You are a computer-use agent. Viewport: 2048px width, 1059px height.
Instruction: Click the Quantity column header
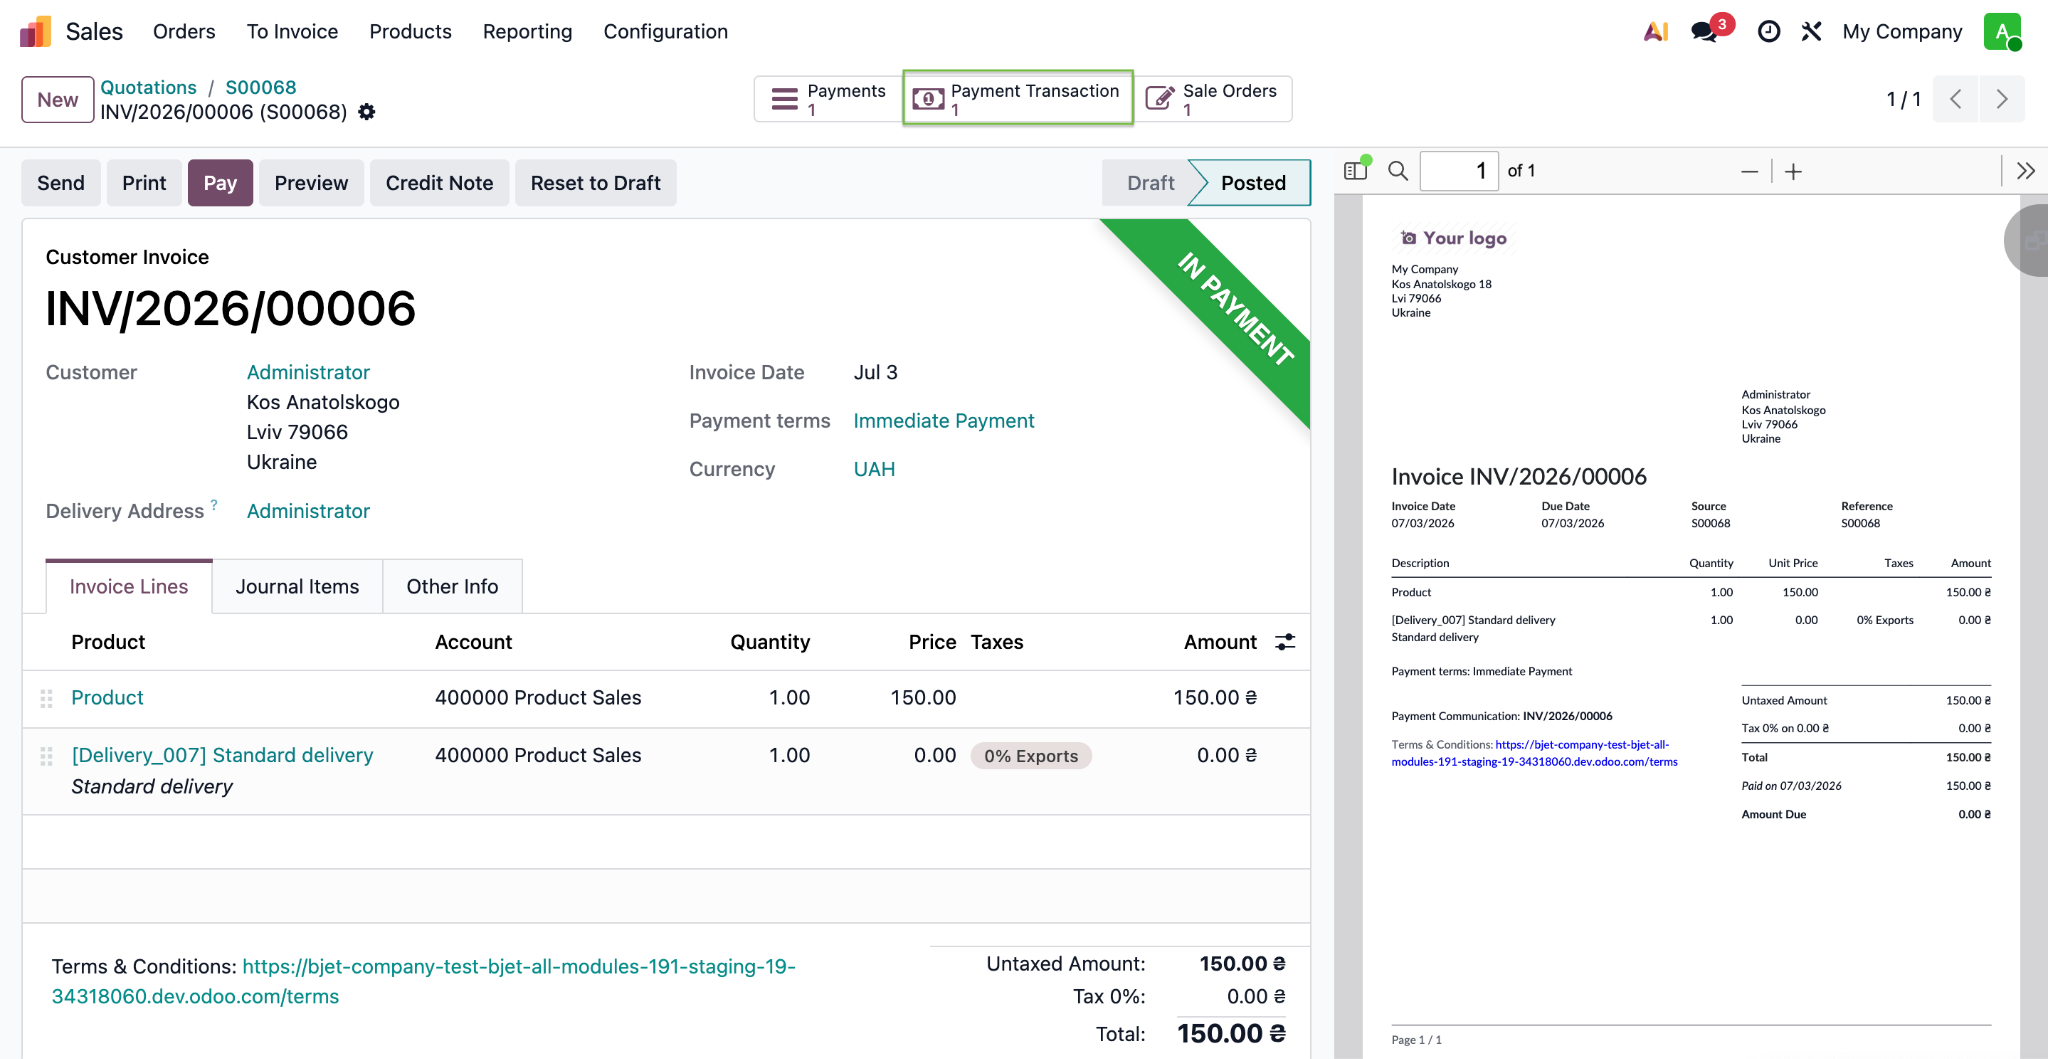770,642
